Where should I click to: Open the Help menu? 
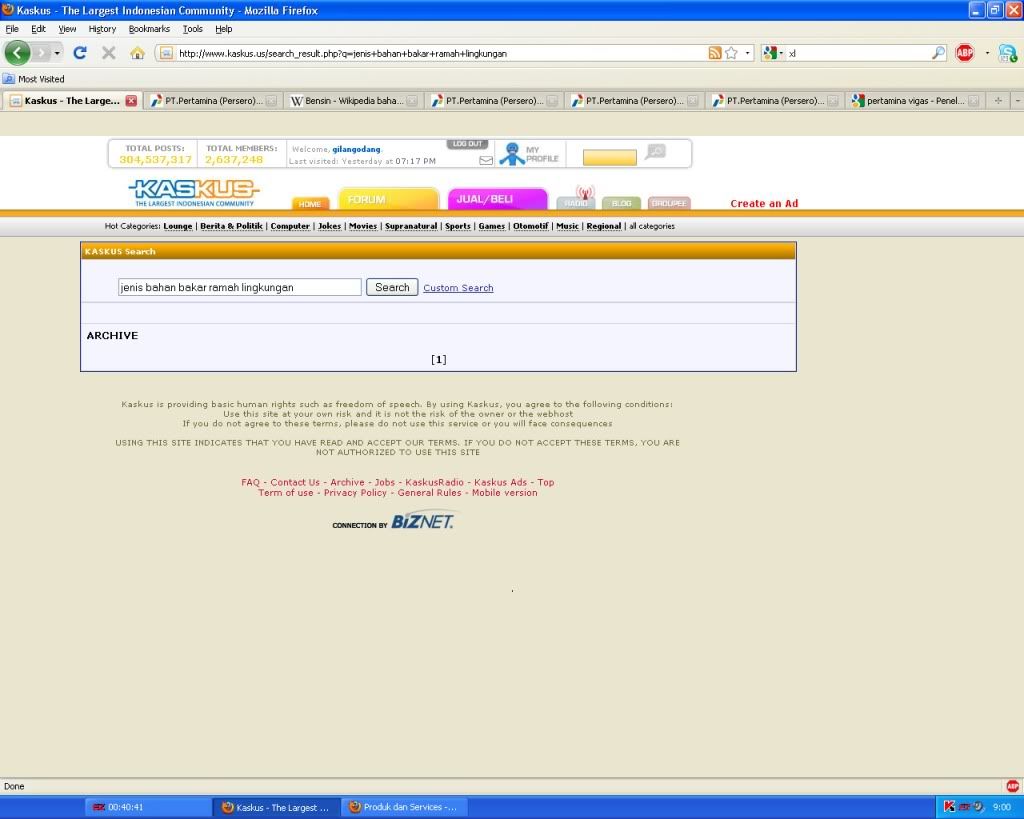(x=223, y=29)
